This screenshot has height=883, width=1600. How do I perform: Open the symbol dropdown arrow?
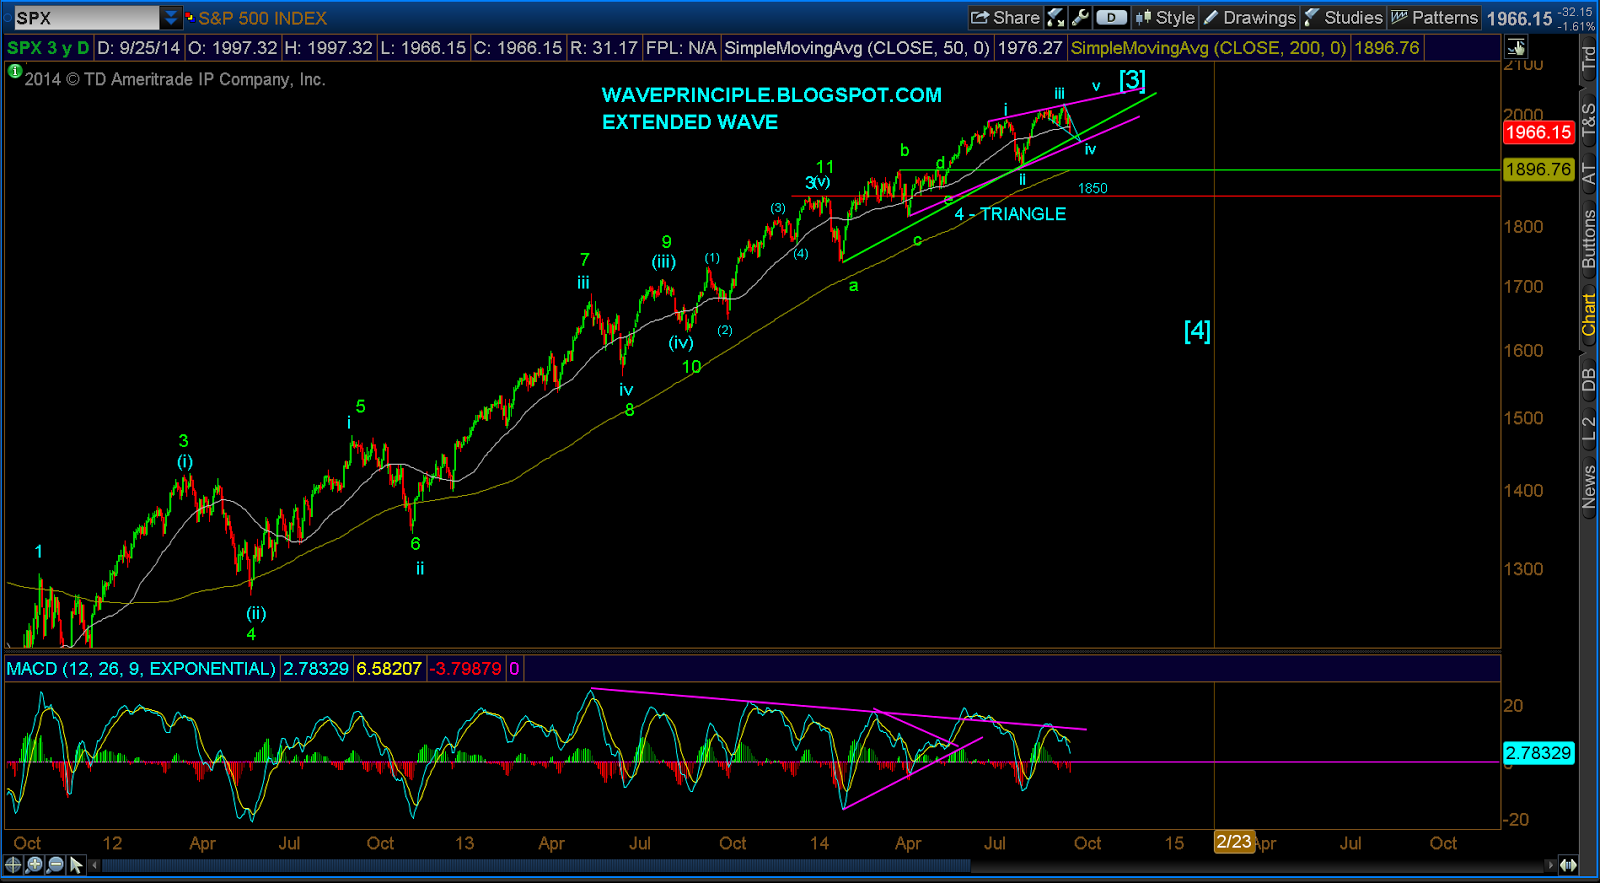coord(171,17)
